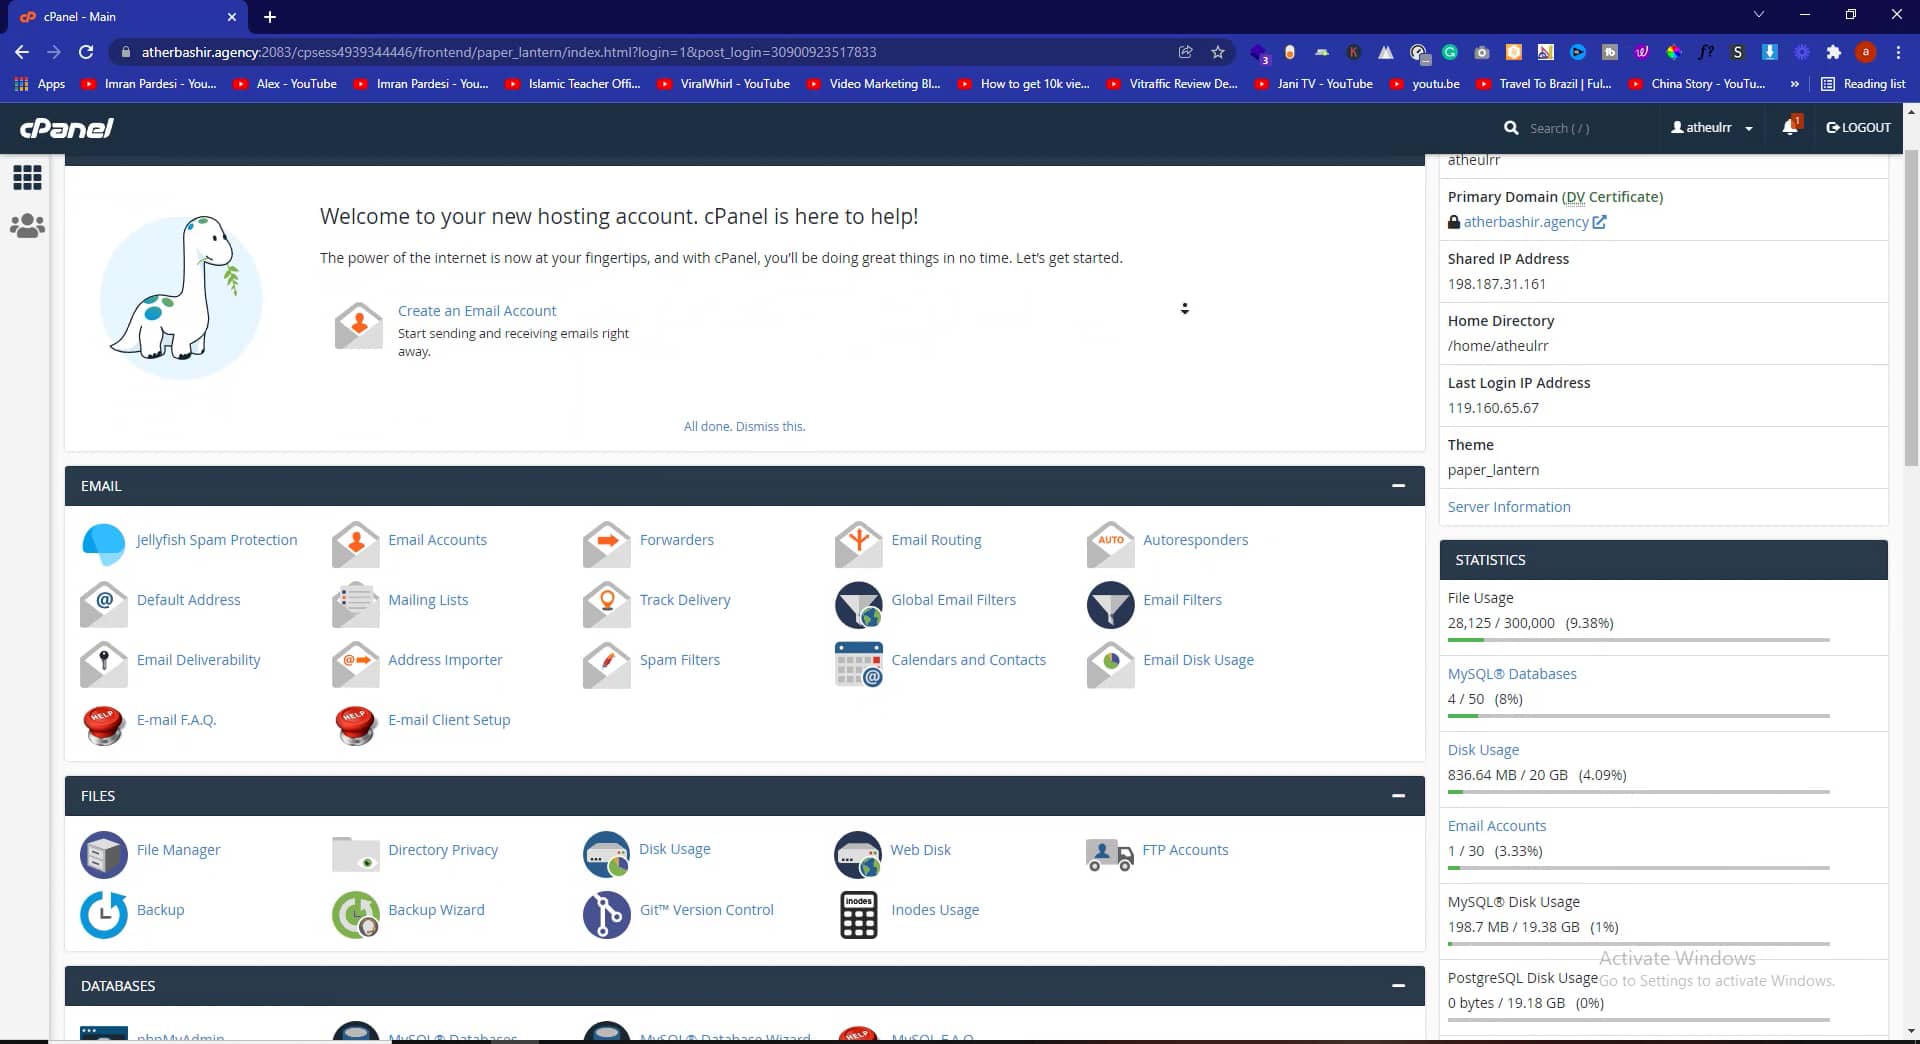Open the Autoresponders icon
The height and width of the screenshot is (1044, 1920).
point(1111,544)
